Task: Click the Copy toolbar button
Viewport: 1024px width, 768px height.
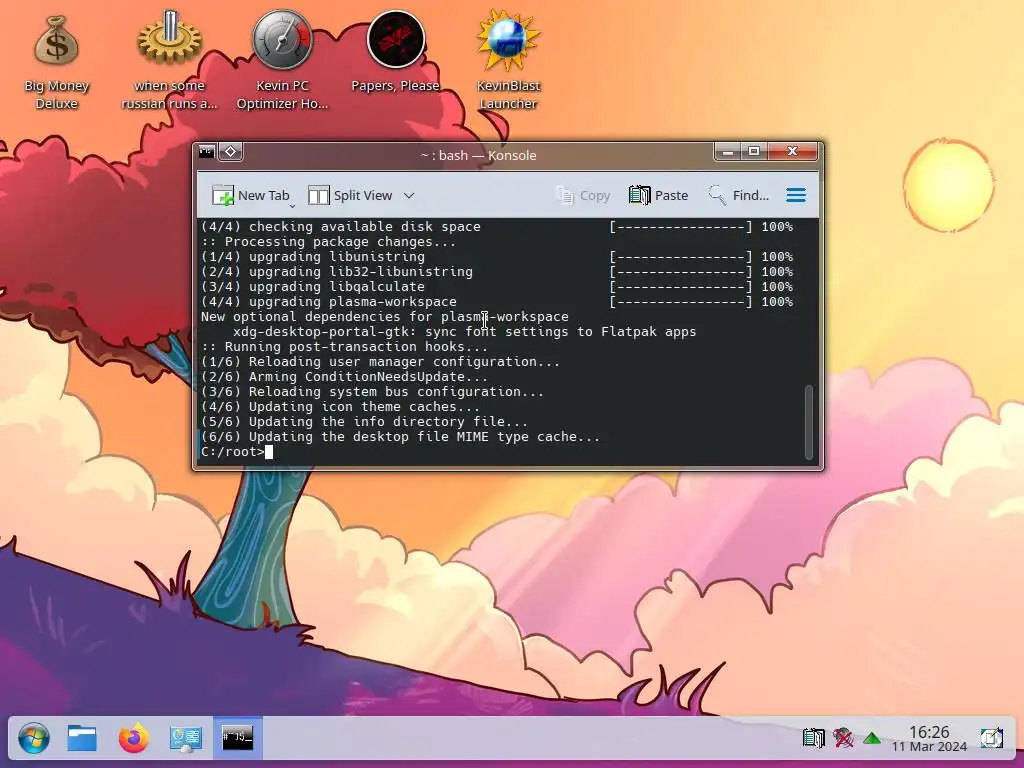Action: tap(583, 195)
